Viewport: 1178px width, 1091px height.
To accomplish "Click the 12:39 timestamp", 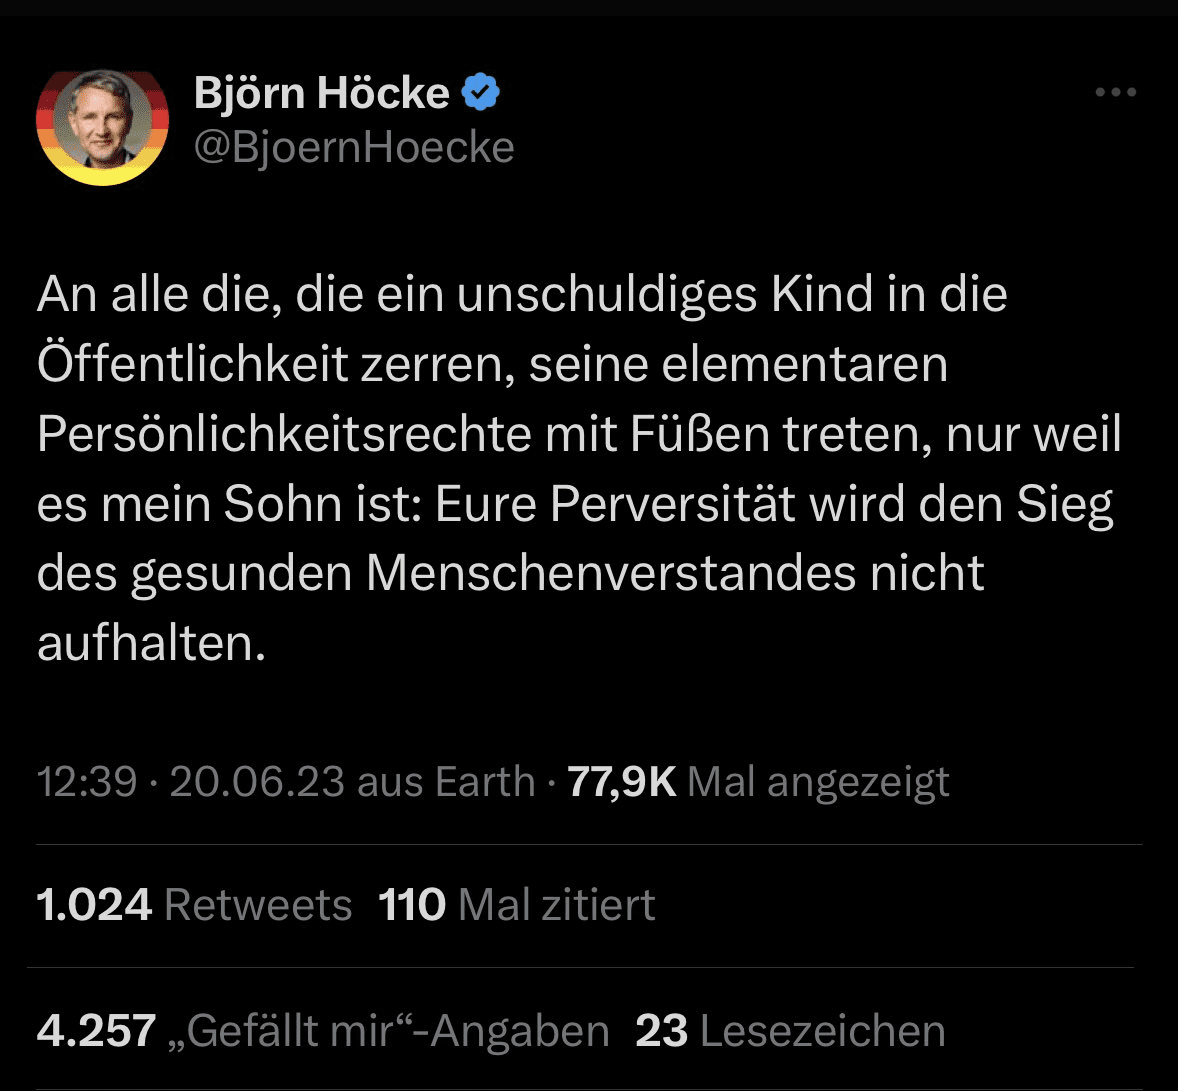I will (86, 781).
